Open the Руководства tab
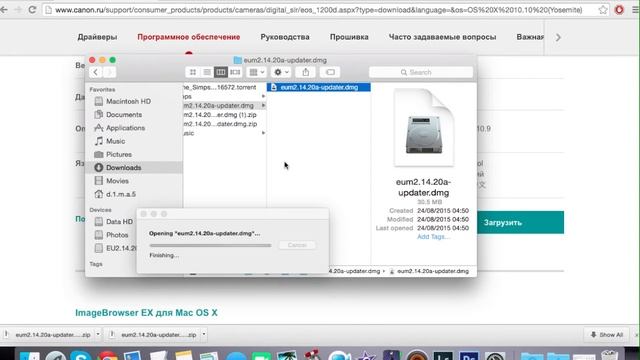640x360 pixels. pyautogui.click(x=285, y=37)
